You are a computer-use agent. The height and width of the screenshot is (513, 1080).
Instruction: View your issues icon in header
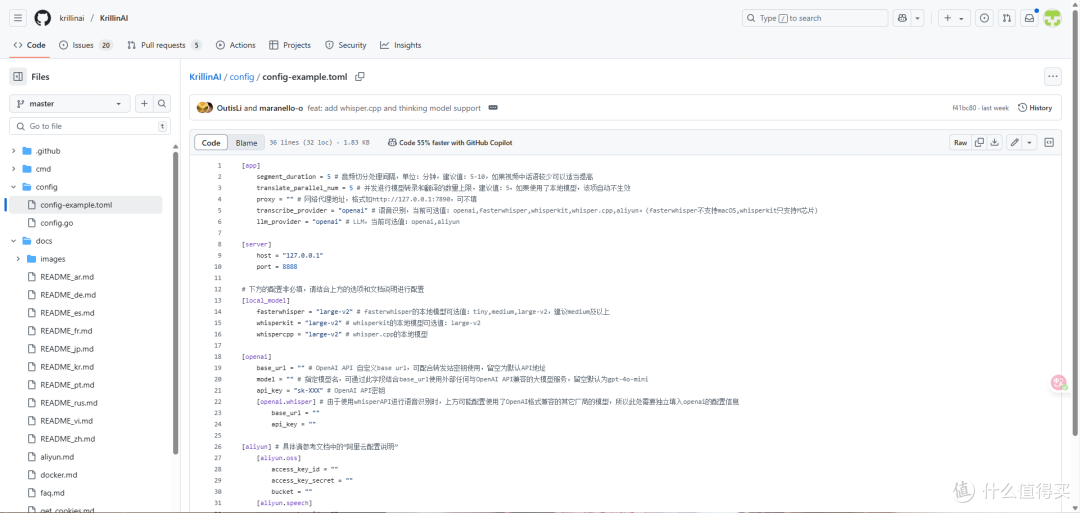[x=985, y=19]
